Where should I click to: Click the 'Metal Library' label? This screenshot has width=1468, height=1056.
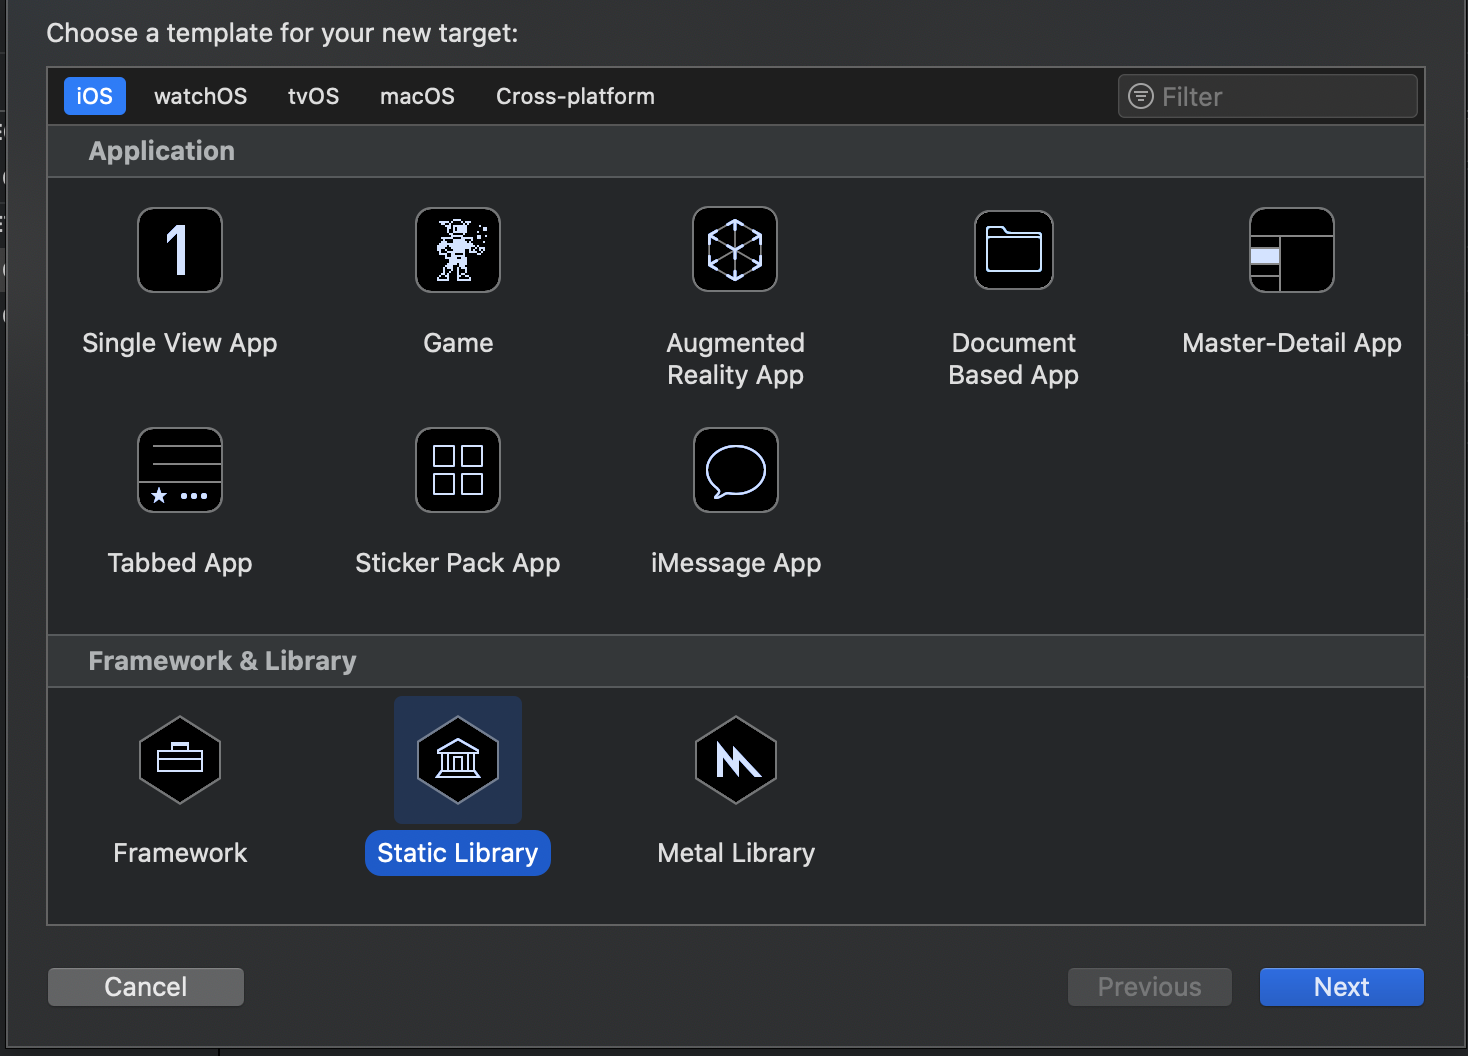tap(736, 853)
